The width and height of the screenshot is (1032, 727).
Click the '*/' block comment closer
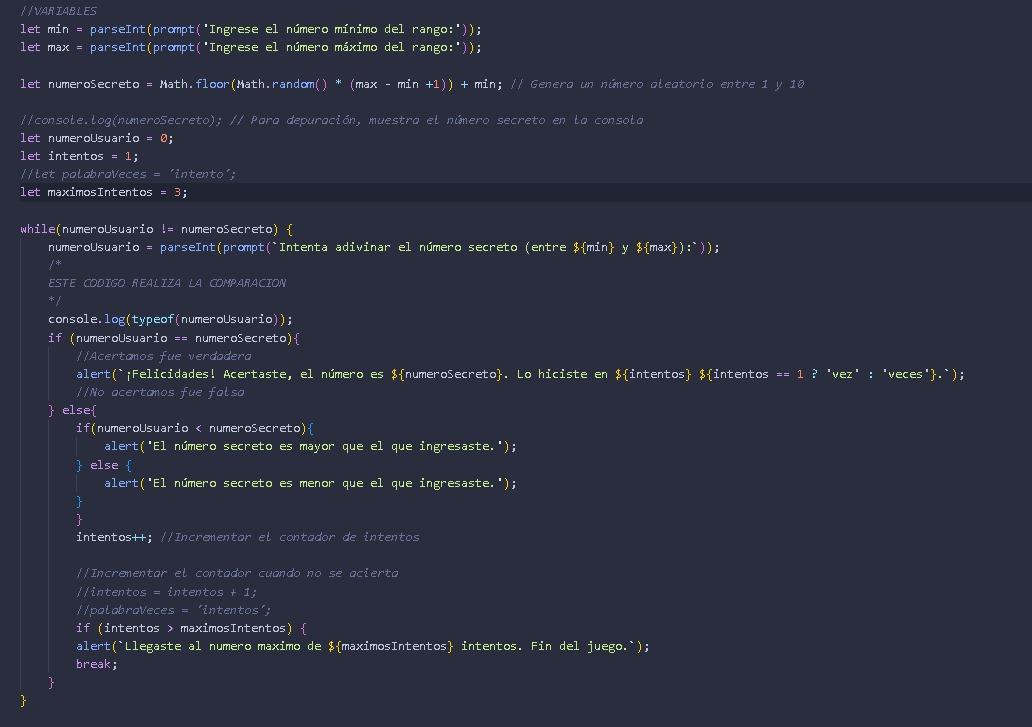pos(55,301)
